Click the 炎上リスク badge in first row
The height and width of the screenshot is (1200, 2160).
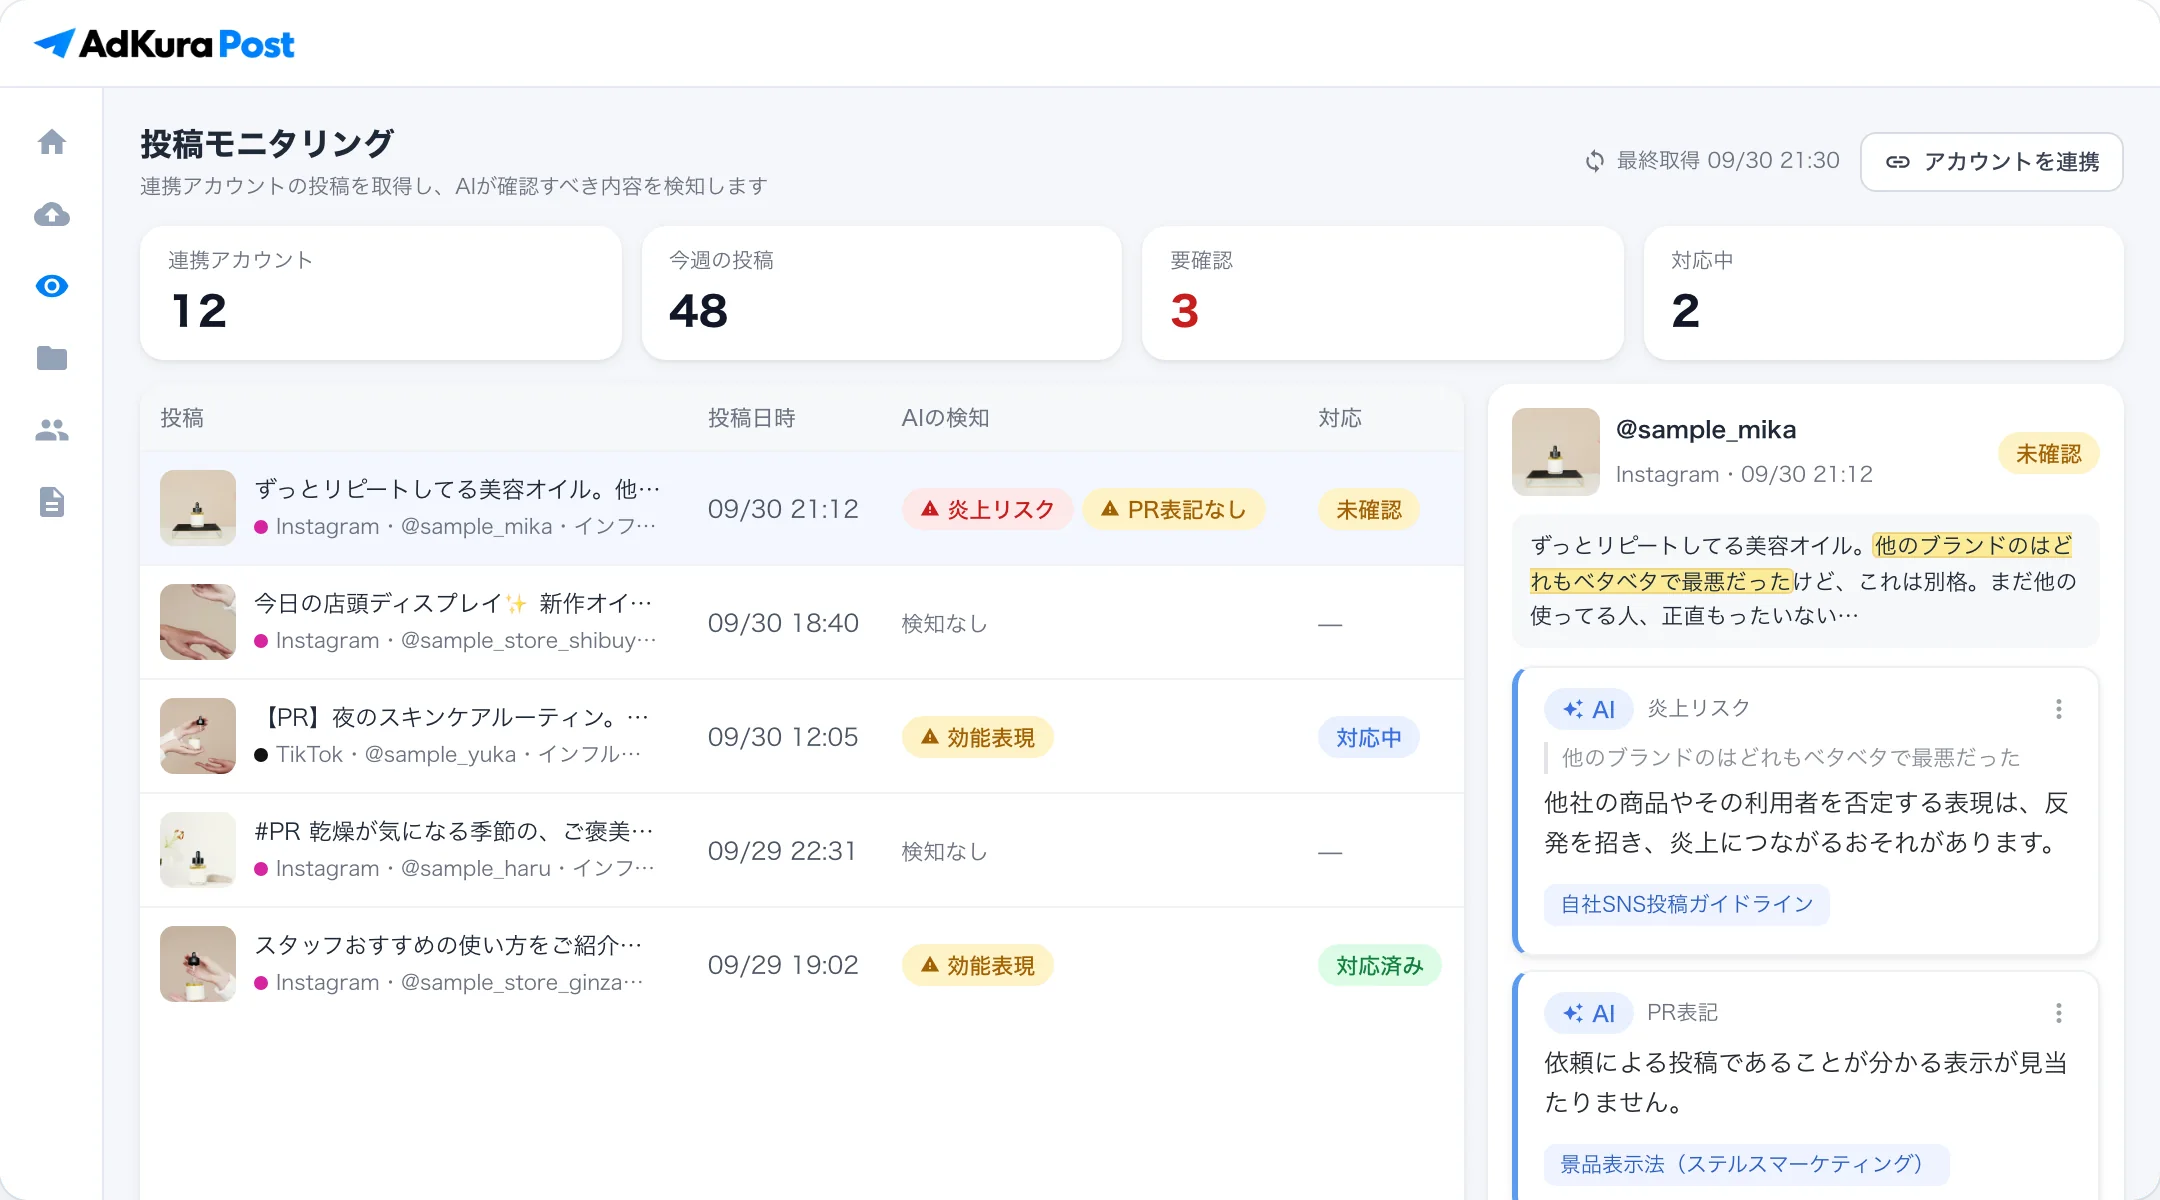click(988, 510)
